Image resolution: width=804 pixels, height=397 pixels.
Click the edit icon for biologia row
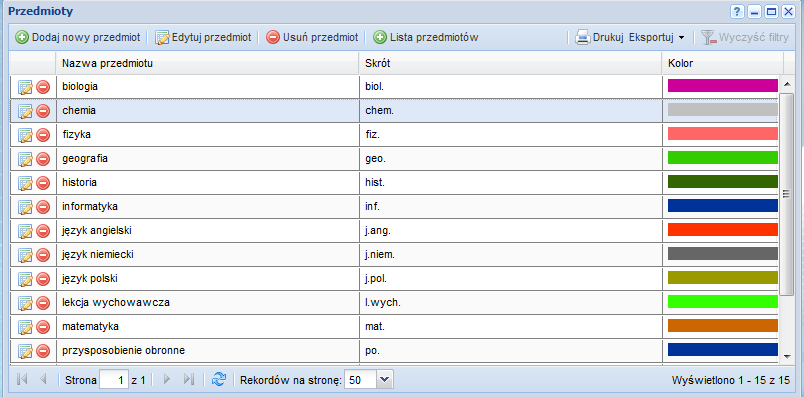coord(25,87)
